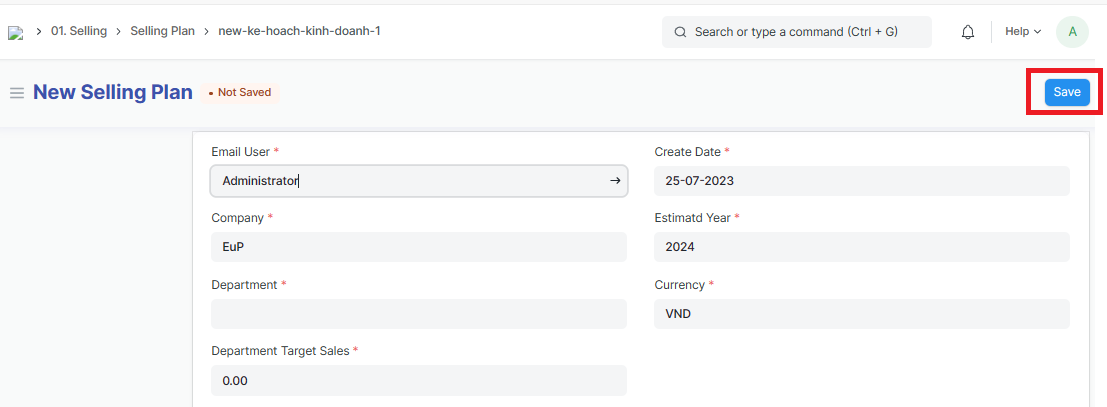The width and height of the screenshot is (1107, 407).
Task: Click the Create Date field
Action: 861,181
